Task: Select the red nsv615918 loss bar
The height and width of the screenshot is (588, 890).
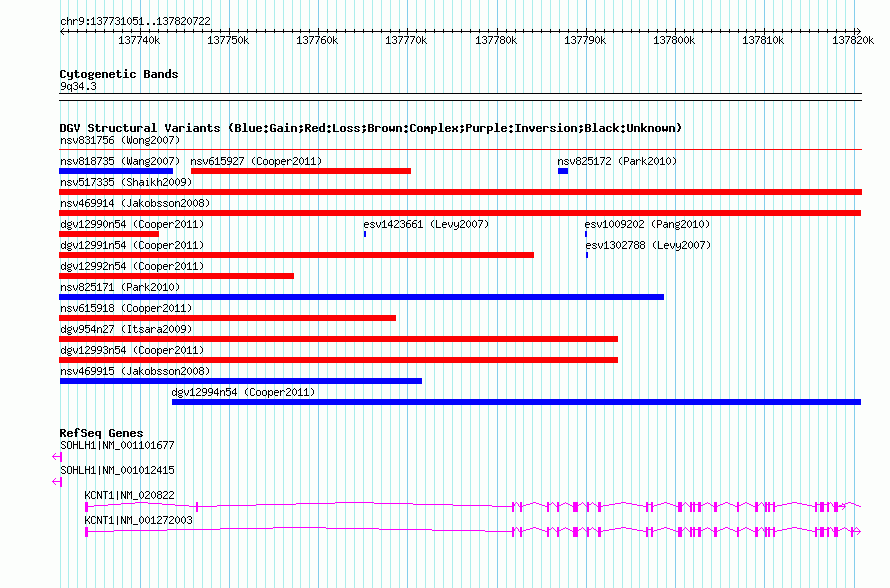Action: 228,318
